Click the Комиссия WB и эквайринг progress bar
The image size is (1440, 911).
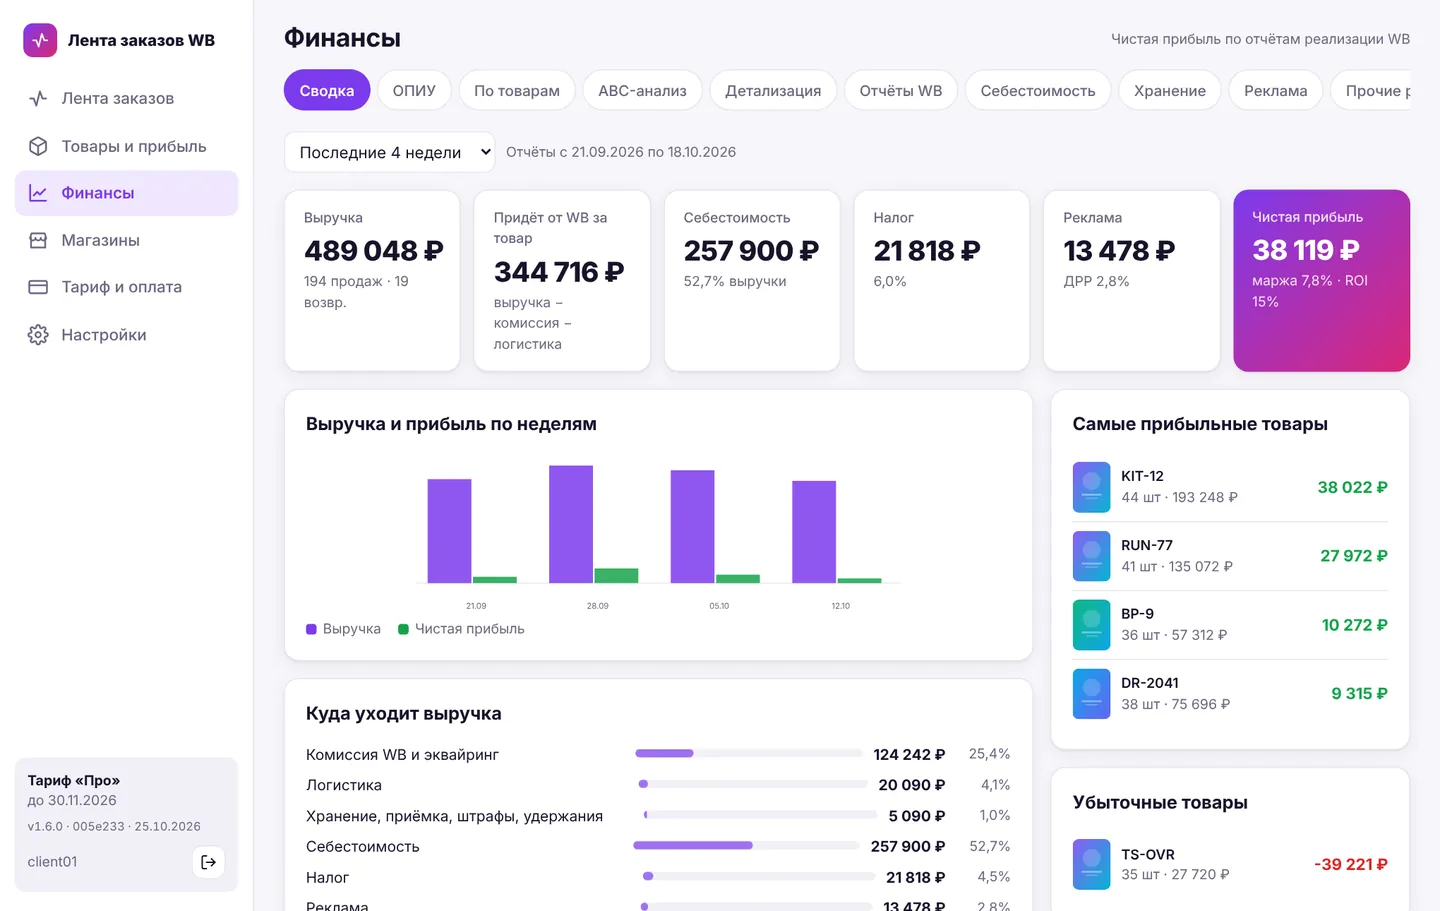pos(748,753)
